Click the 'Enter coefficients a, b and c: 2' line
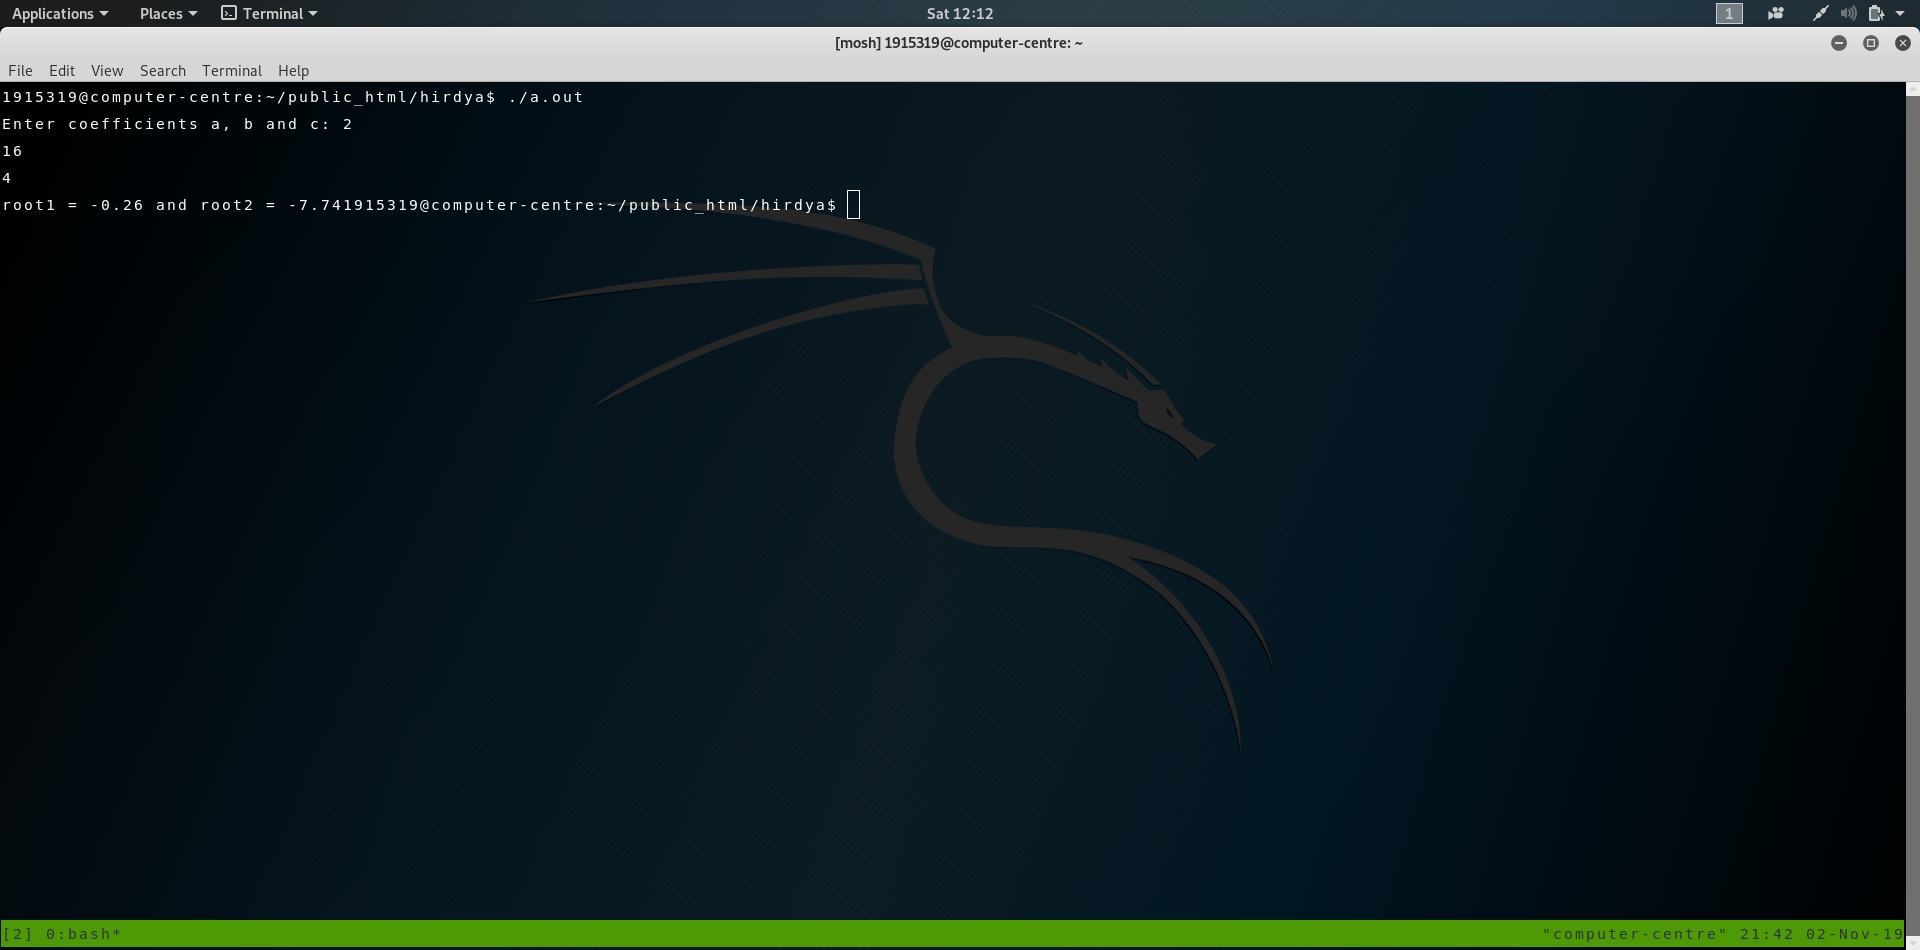The image size is (1920, 950). tap(177, 124)
